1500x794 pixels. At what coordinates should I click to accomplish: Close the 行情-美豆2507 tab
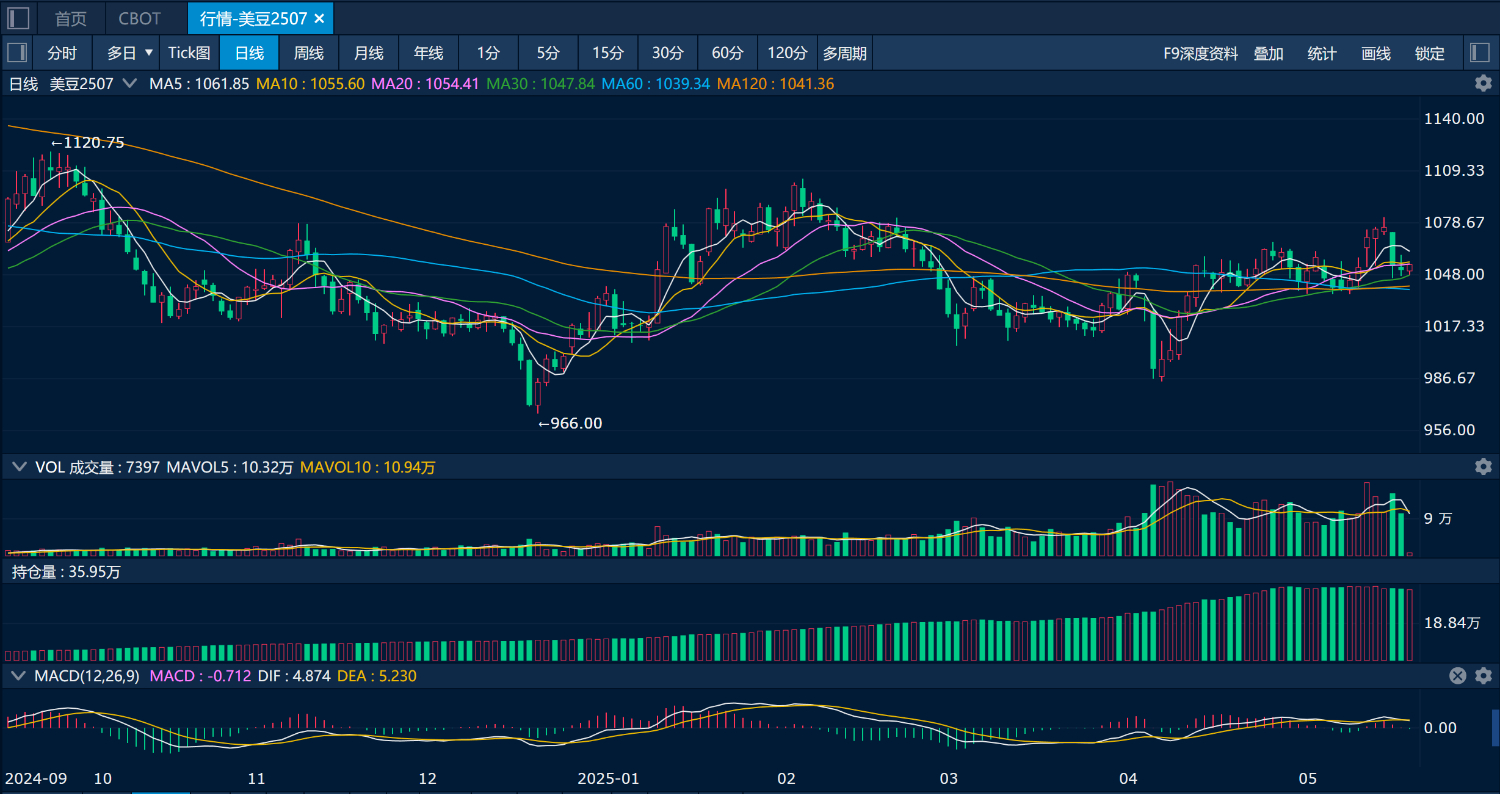pyautogui.click(x=319, y=19)
